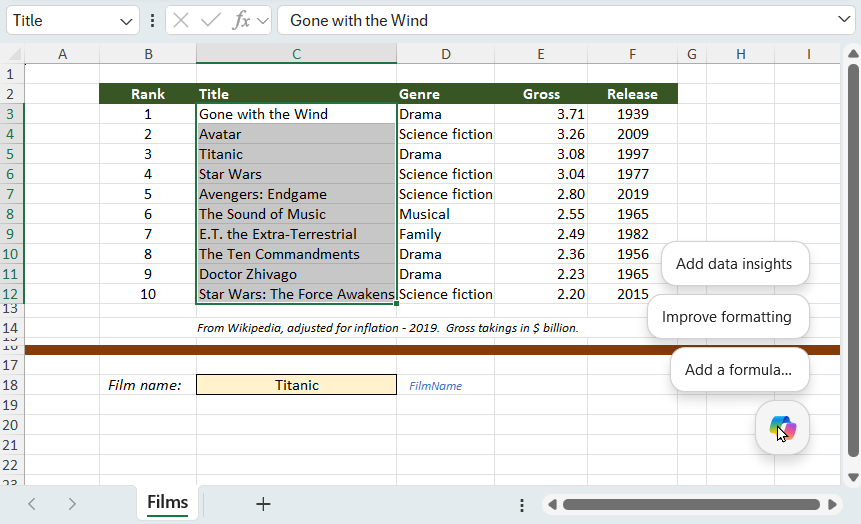Go to previous sheet with left arrow
The image size is (861, 524).
32,504
